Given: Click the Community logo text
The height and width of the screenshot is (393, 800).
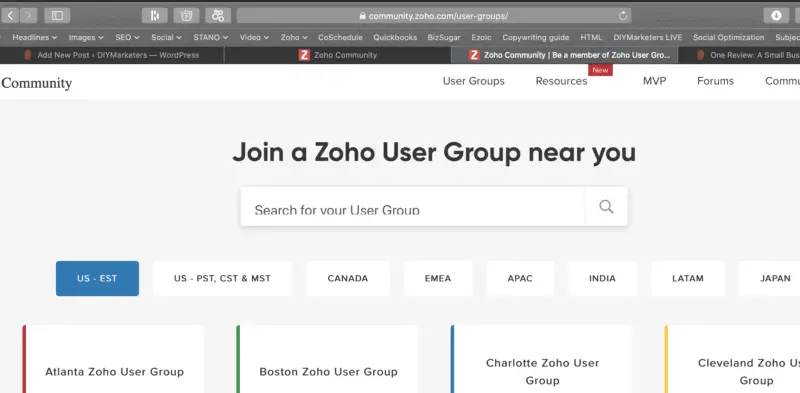Looking at the screenshot, I should [x=36, y=83].
